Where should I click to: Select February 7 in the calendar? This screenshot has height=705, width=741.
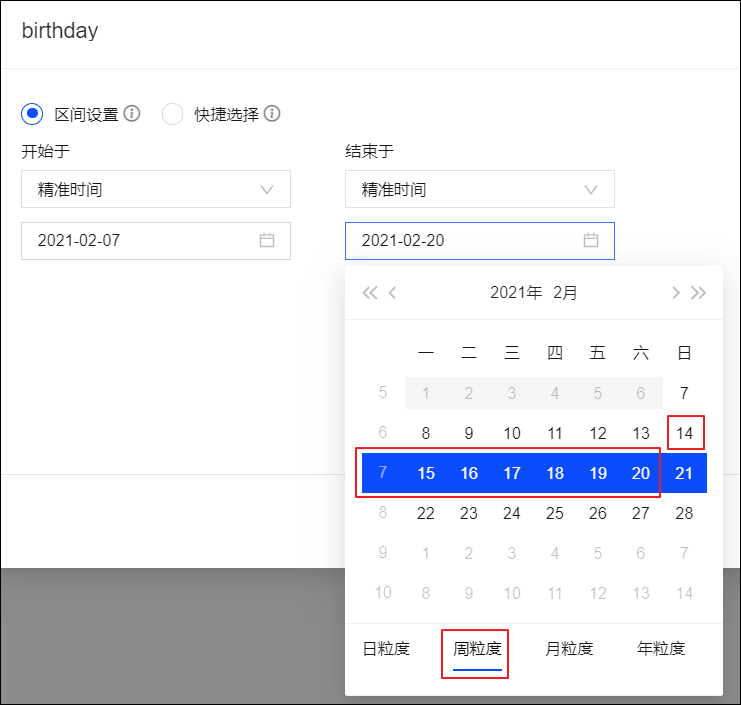tap(684, 393)
